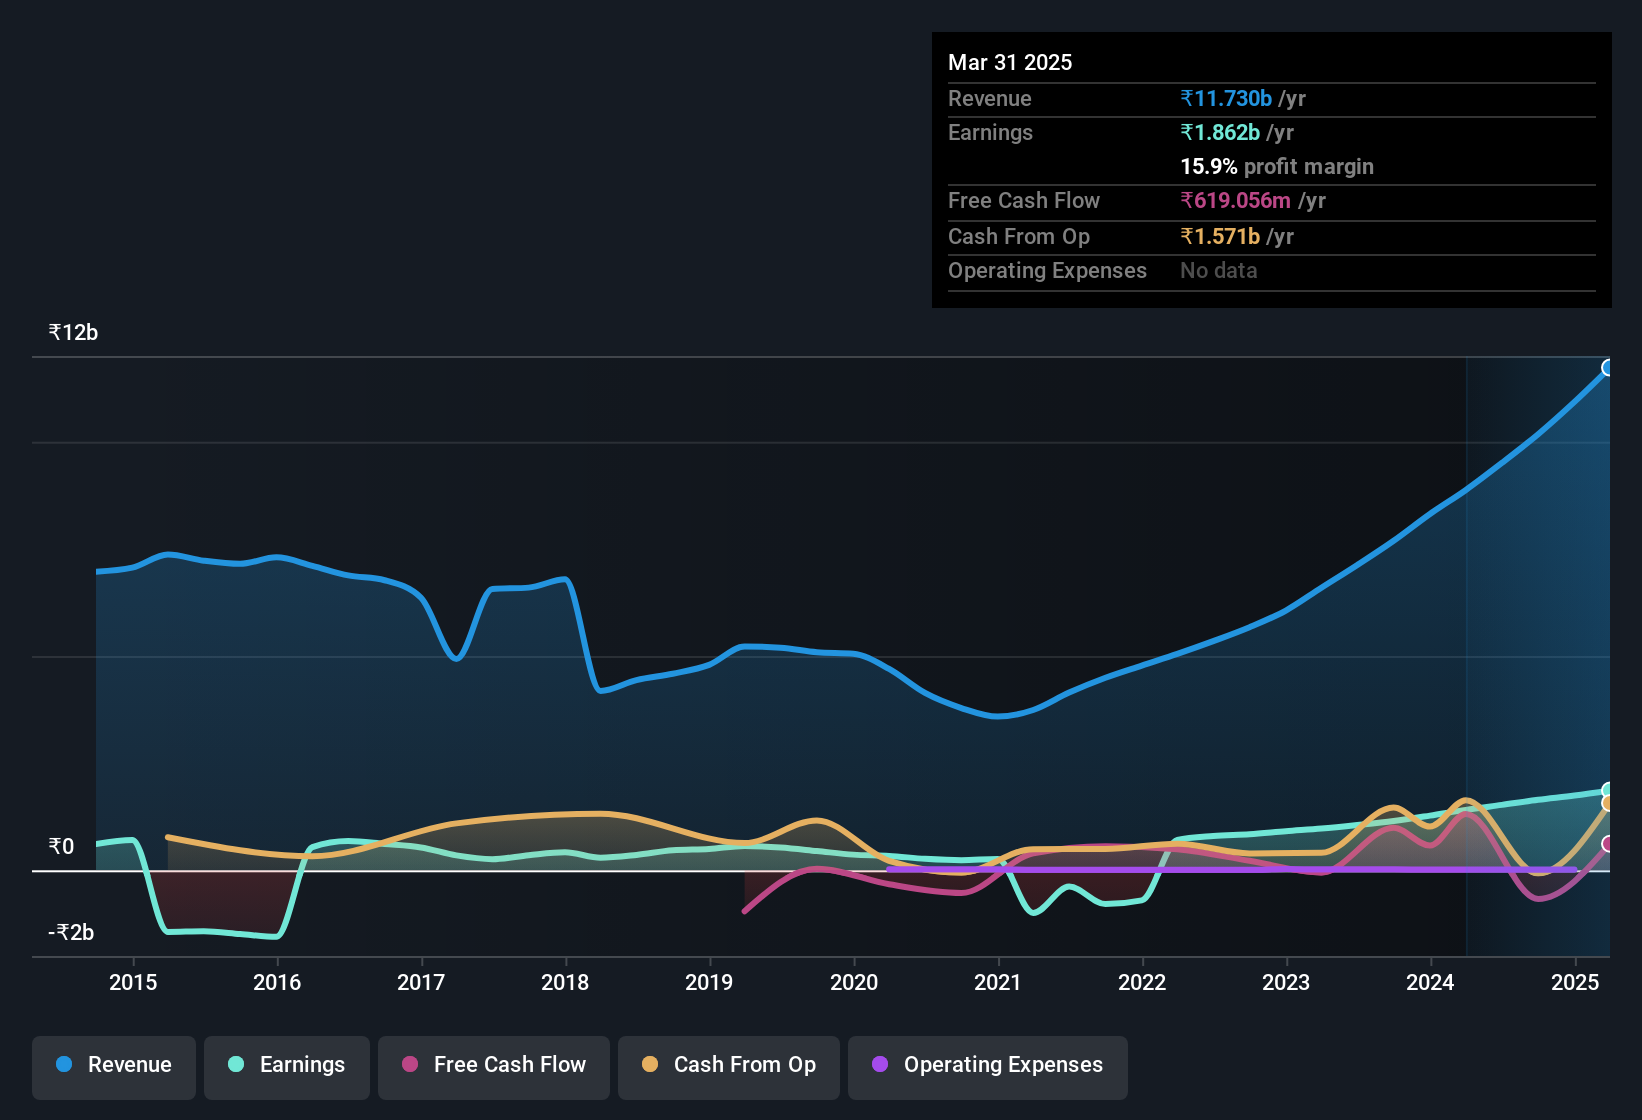
Task: Click the ₹12b y-axis label
Action: [x=73, y=333]
